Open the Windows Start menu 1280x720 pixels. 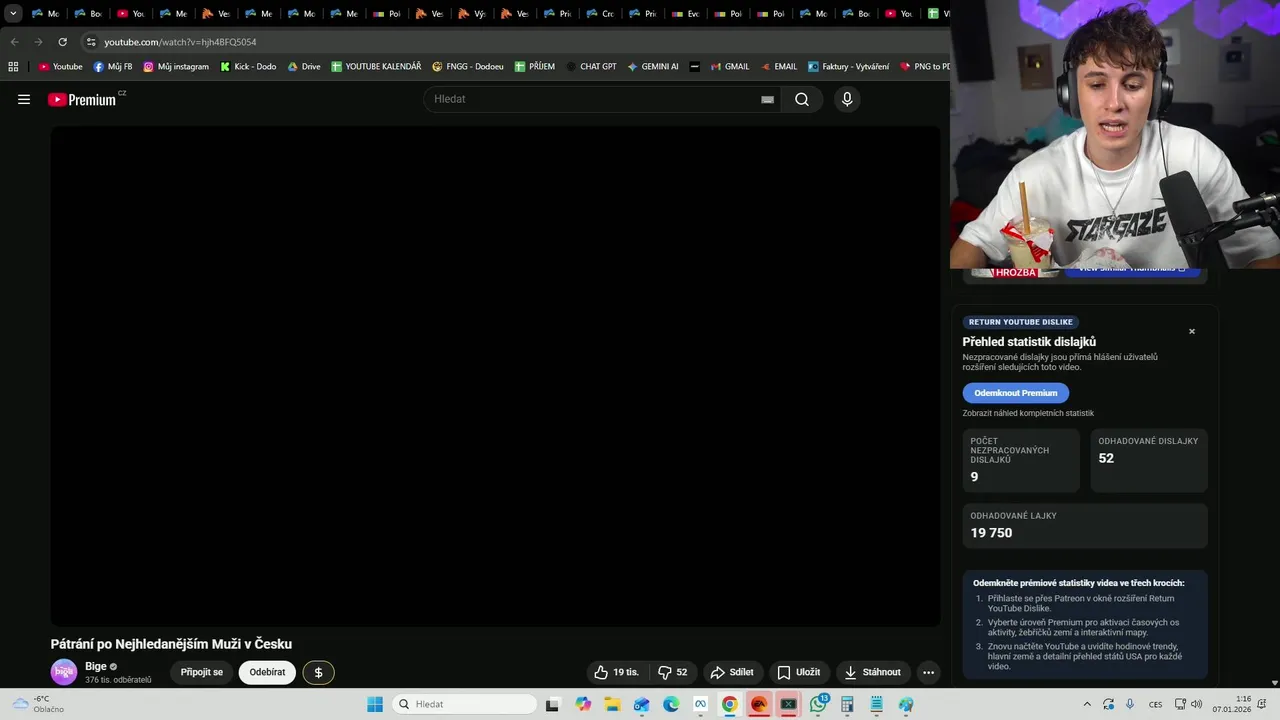(375, 704)
